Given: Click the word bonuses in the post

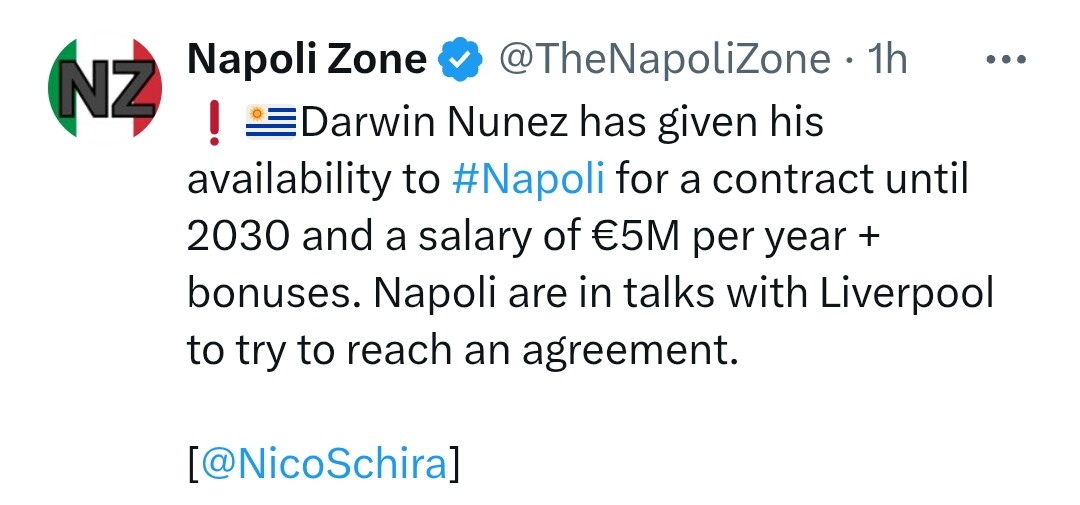Looking at the screenshot, I should [x=275, y=294].
